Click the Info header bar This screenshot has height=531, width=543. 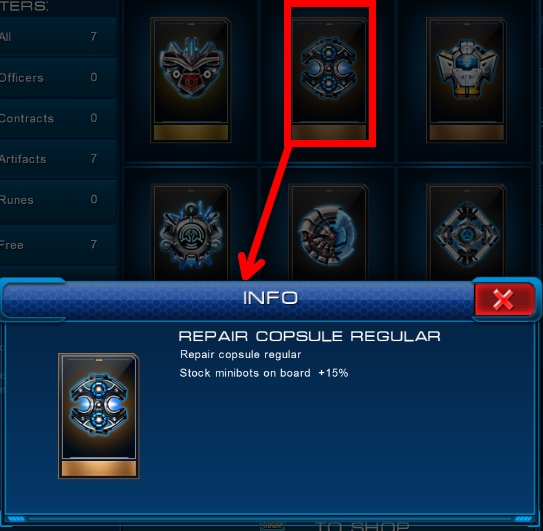tap(238, 299)
